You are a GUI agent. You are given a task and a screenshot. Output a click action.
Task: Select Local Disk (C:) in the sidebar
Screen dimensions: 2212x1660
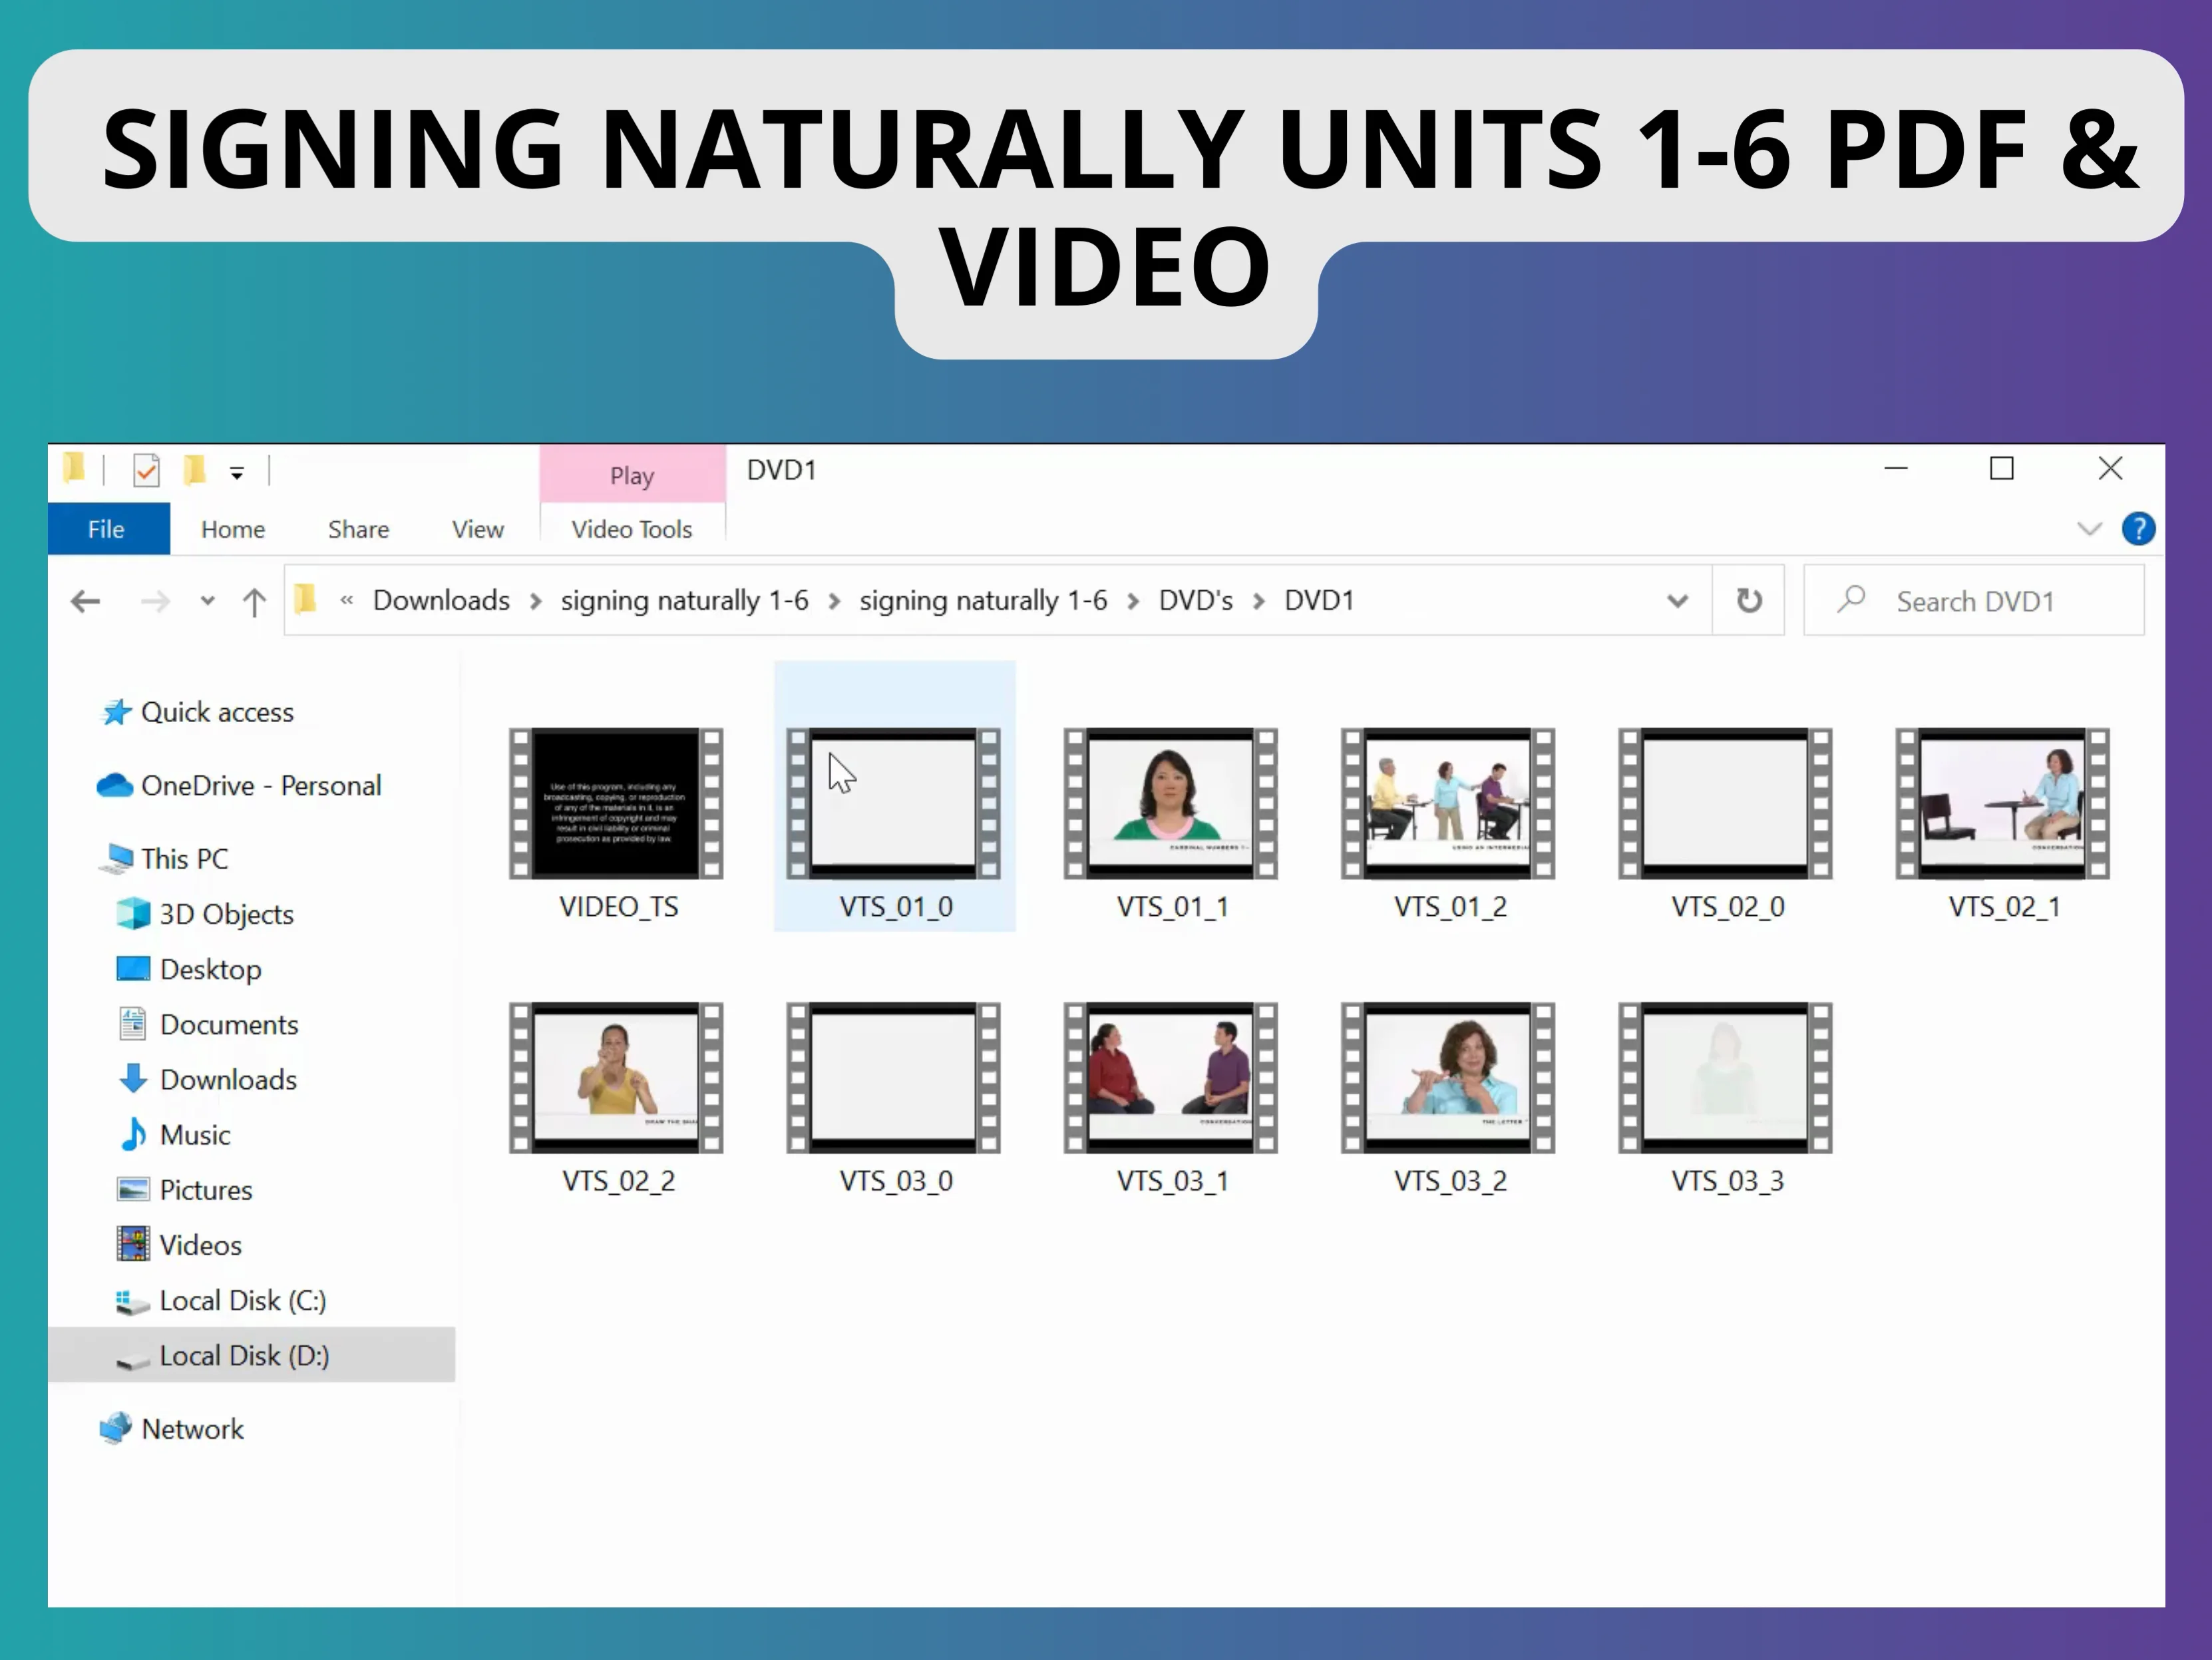point(242,1300)
